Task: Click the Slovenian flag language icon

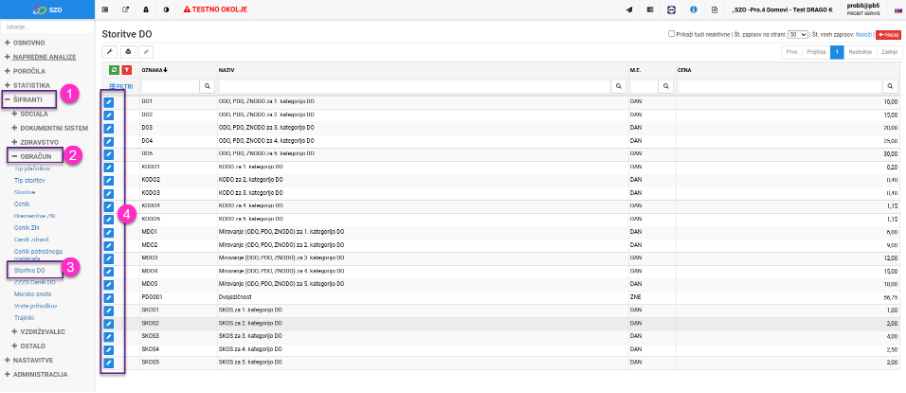Action: point(898,10)
